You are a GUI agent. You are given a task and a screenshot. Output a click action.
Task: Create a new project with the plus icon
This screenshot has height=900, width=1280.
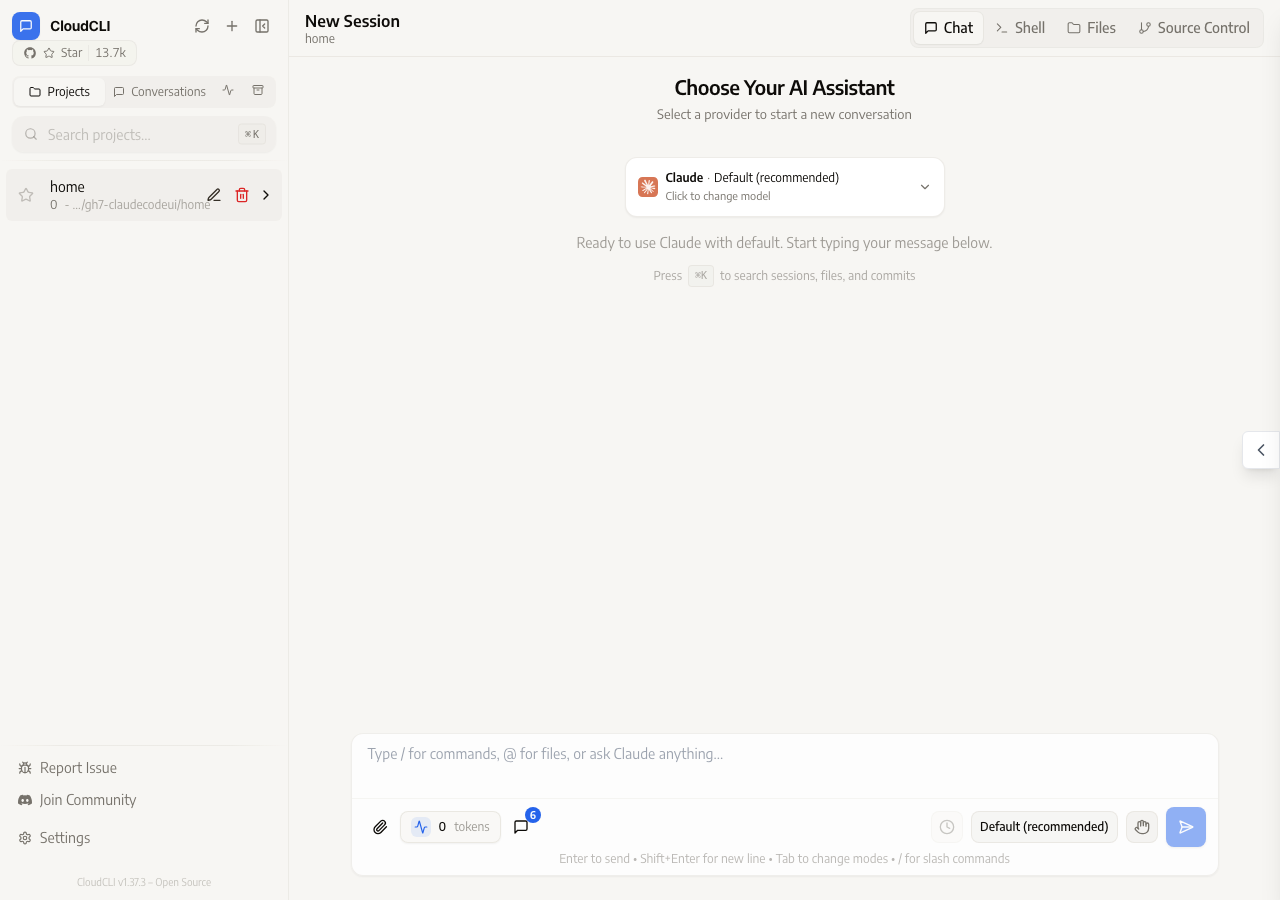[232, 26]
